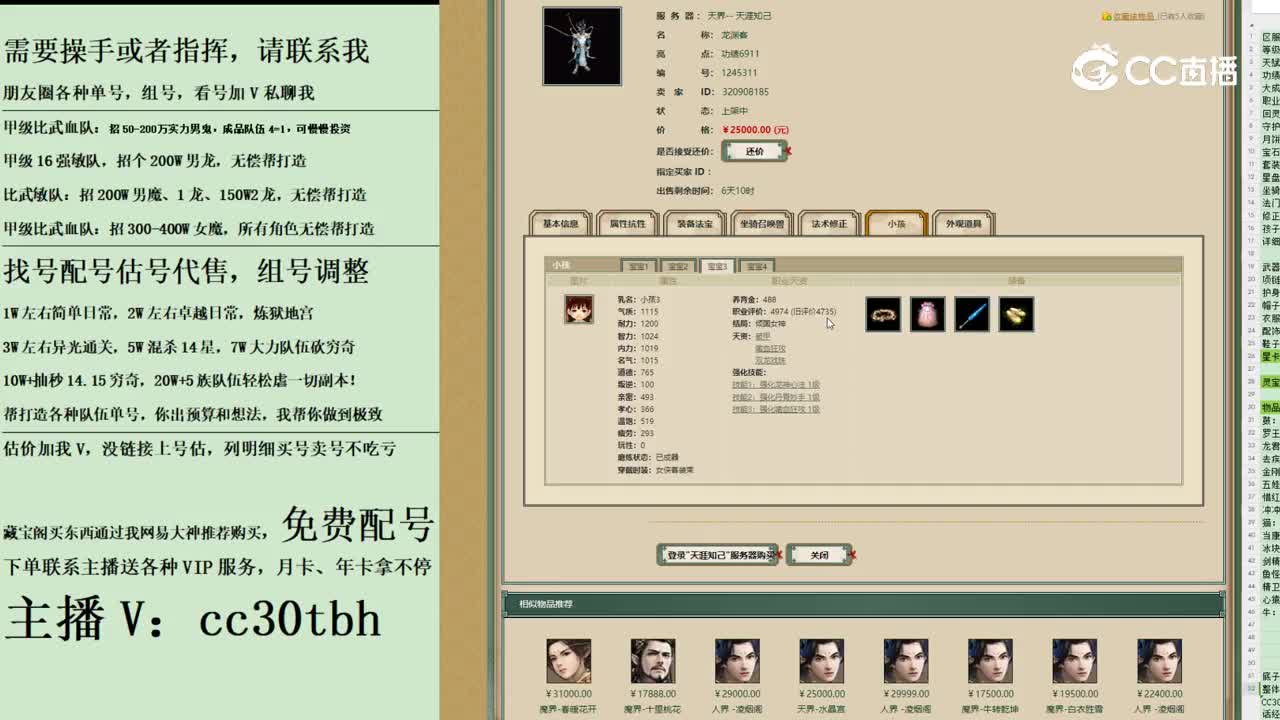The image size is (1280, 720).
Task: Open 技能2 强化丹青妙手 skill link
Action: [776, 397]
